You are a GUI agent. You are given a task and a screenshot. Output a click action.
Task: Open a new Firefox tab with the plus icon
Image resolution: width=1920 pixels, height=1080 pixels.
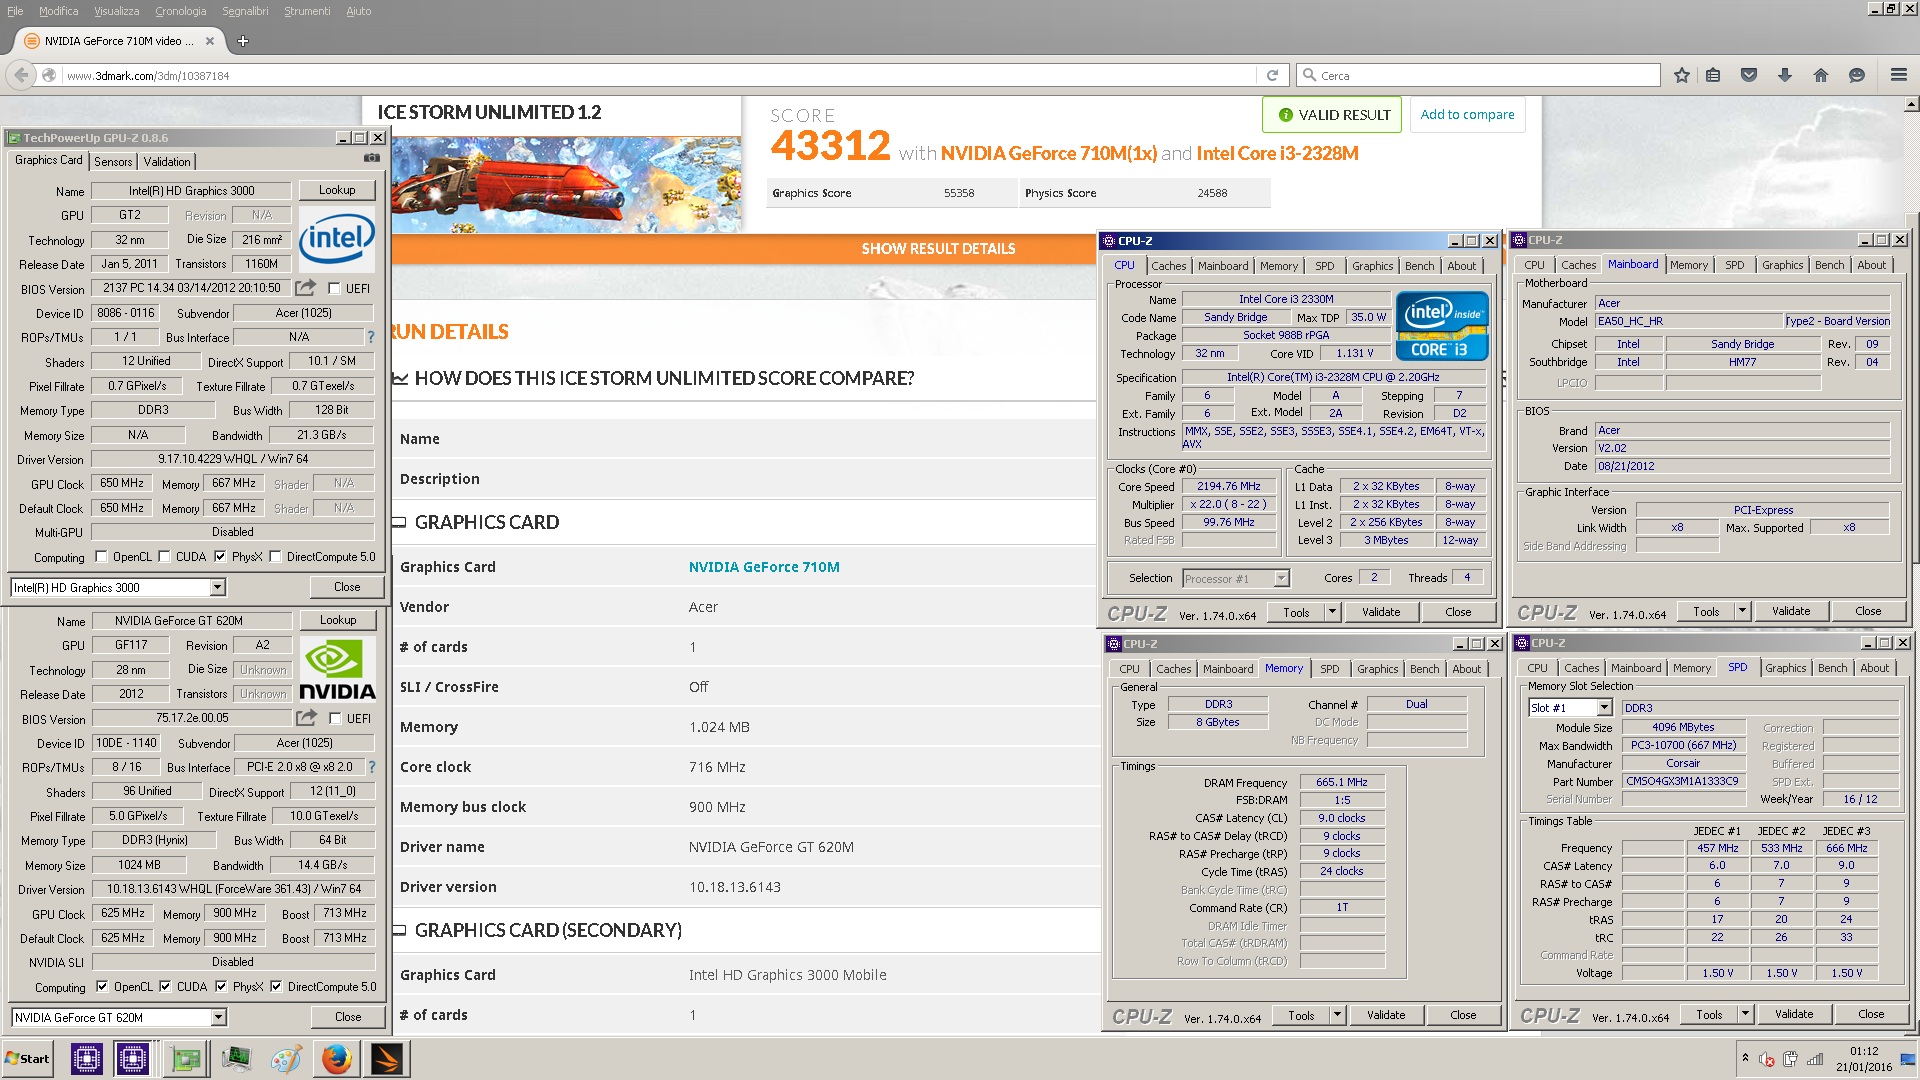[243, 41]
